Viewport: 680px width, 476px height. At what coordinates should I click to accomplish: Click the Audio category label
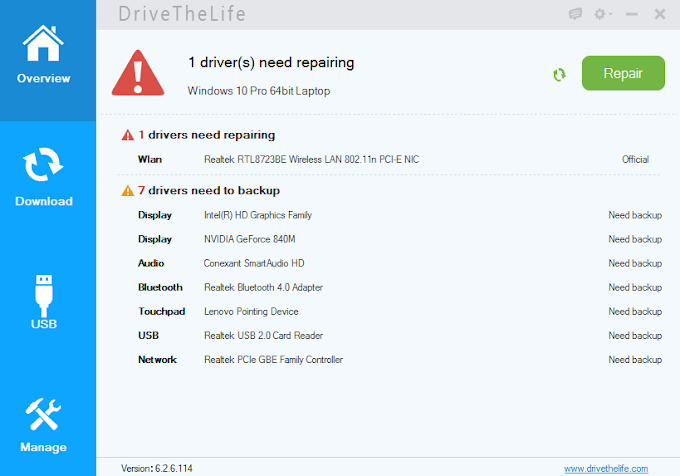(151, 263)
